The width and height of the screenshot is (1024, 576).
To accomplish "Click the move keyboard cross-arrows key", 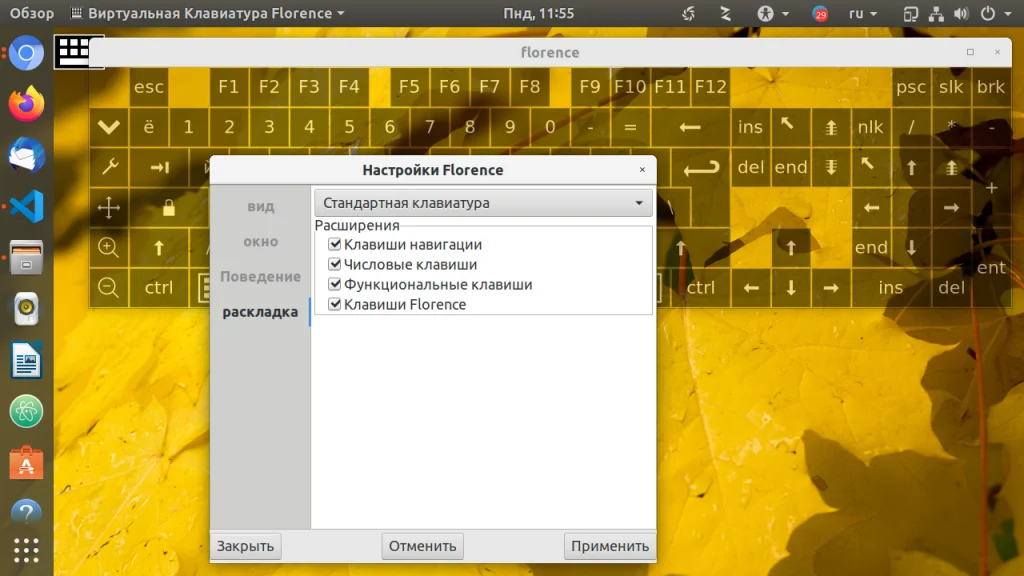I will (x=109, y=208).
